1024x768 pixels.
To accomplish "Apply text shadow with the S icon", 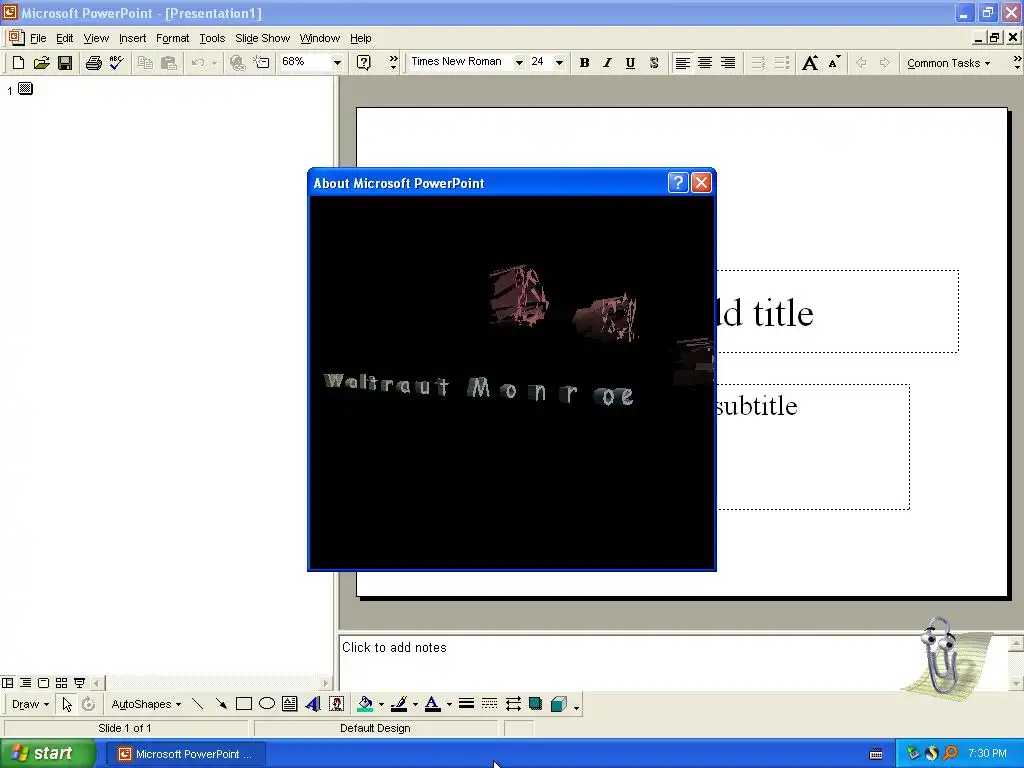I will point(654,63).
